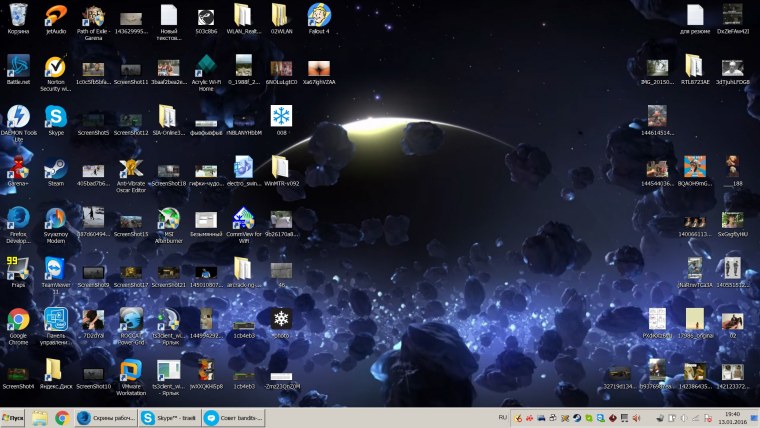The width and height of the screenshot is (760, 428).
Task: Select the Path of Exile Garena shortcut
Action: [93, 22]
